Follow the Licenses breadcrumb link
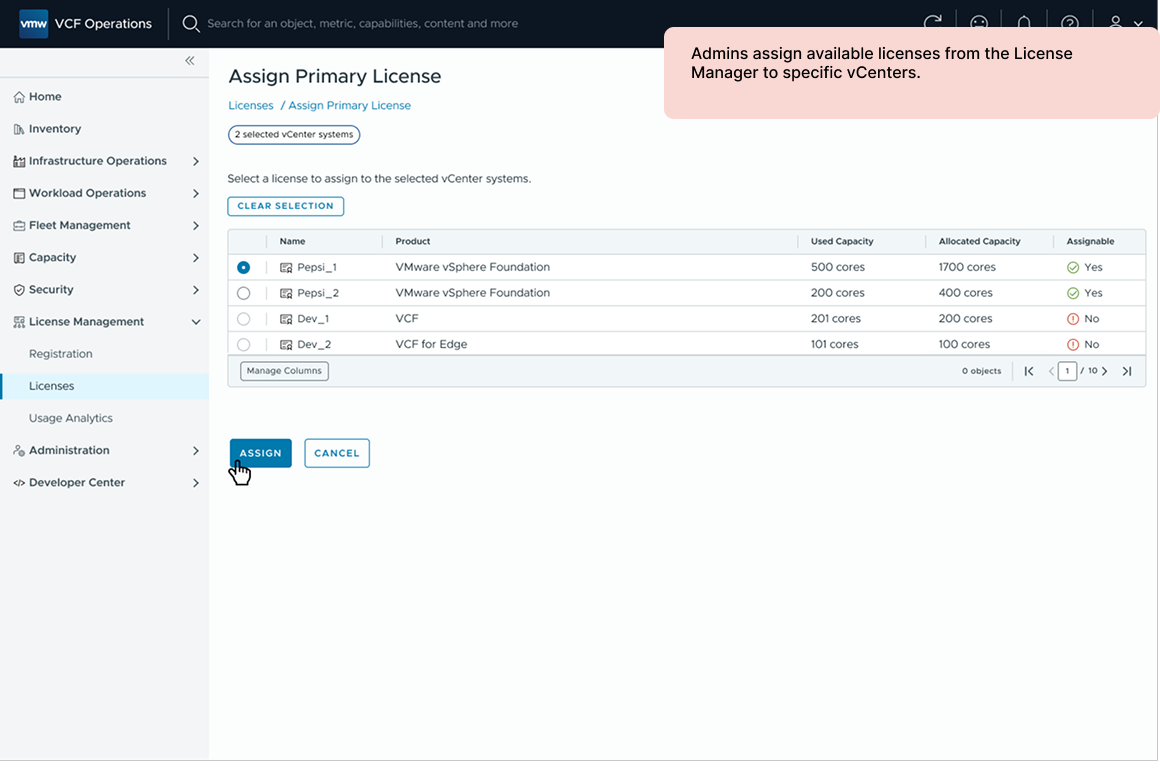The height and width of the screenshot is (769, 1160). [251, 106]
